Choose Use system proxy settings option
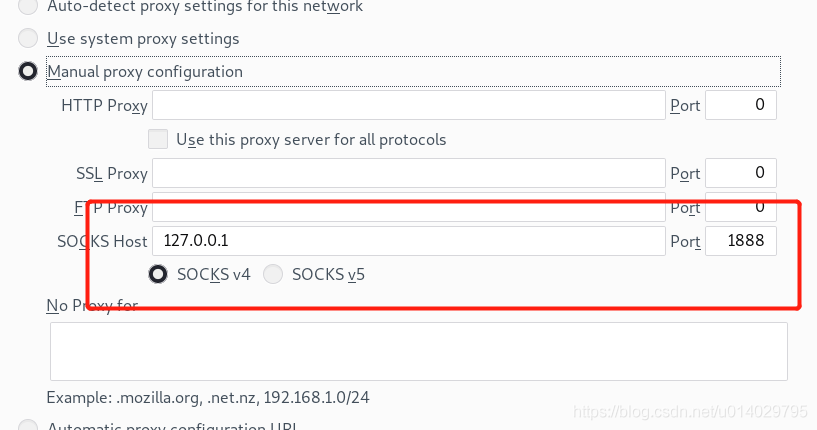 pyautogui.click(x=29, y=39)
